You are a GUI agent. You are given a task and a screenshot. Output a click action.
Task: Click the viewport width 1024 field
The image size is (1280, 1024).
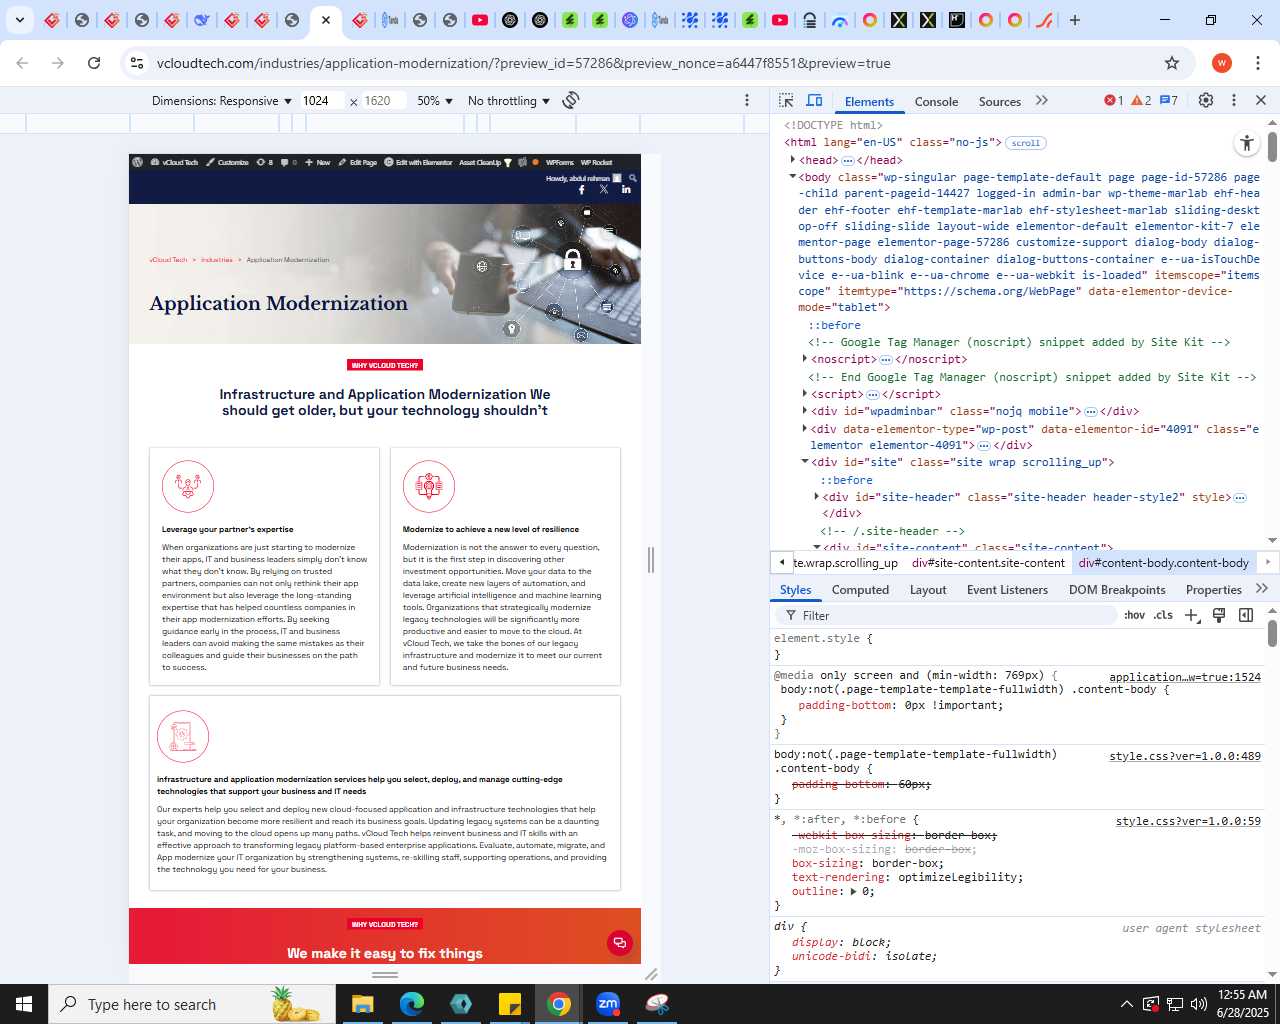click(x=322, y=101)
